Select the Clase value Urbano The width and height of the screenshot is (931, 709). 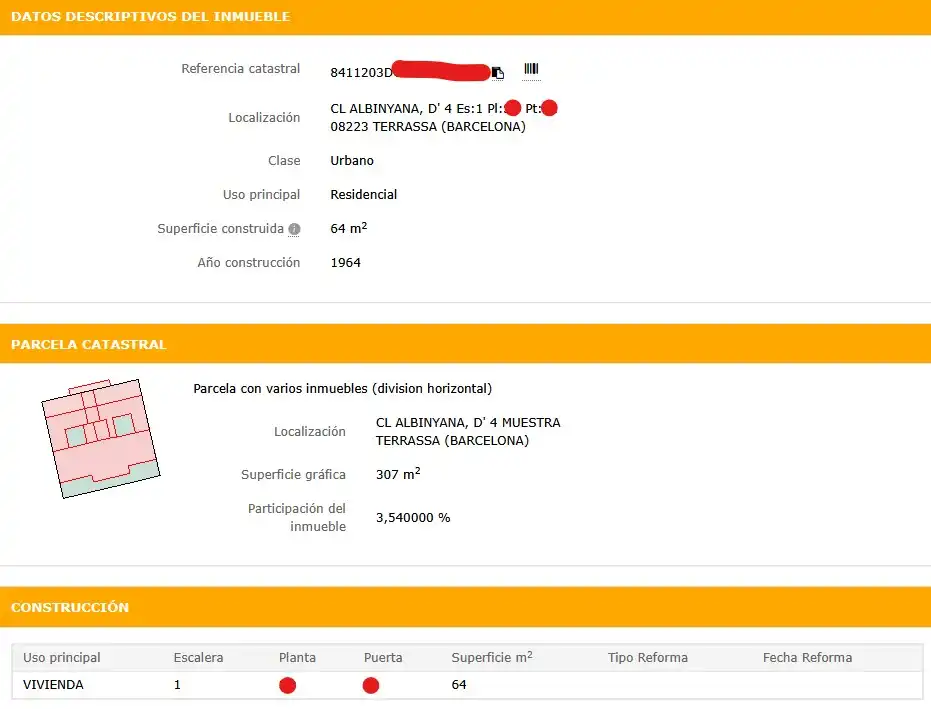[352, 160]
